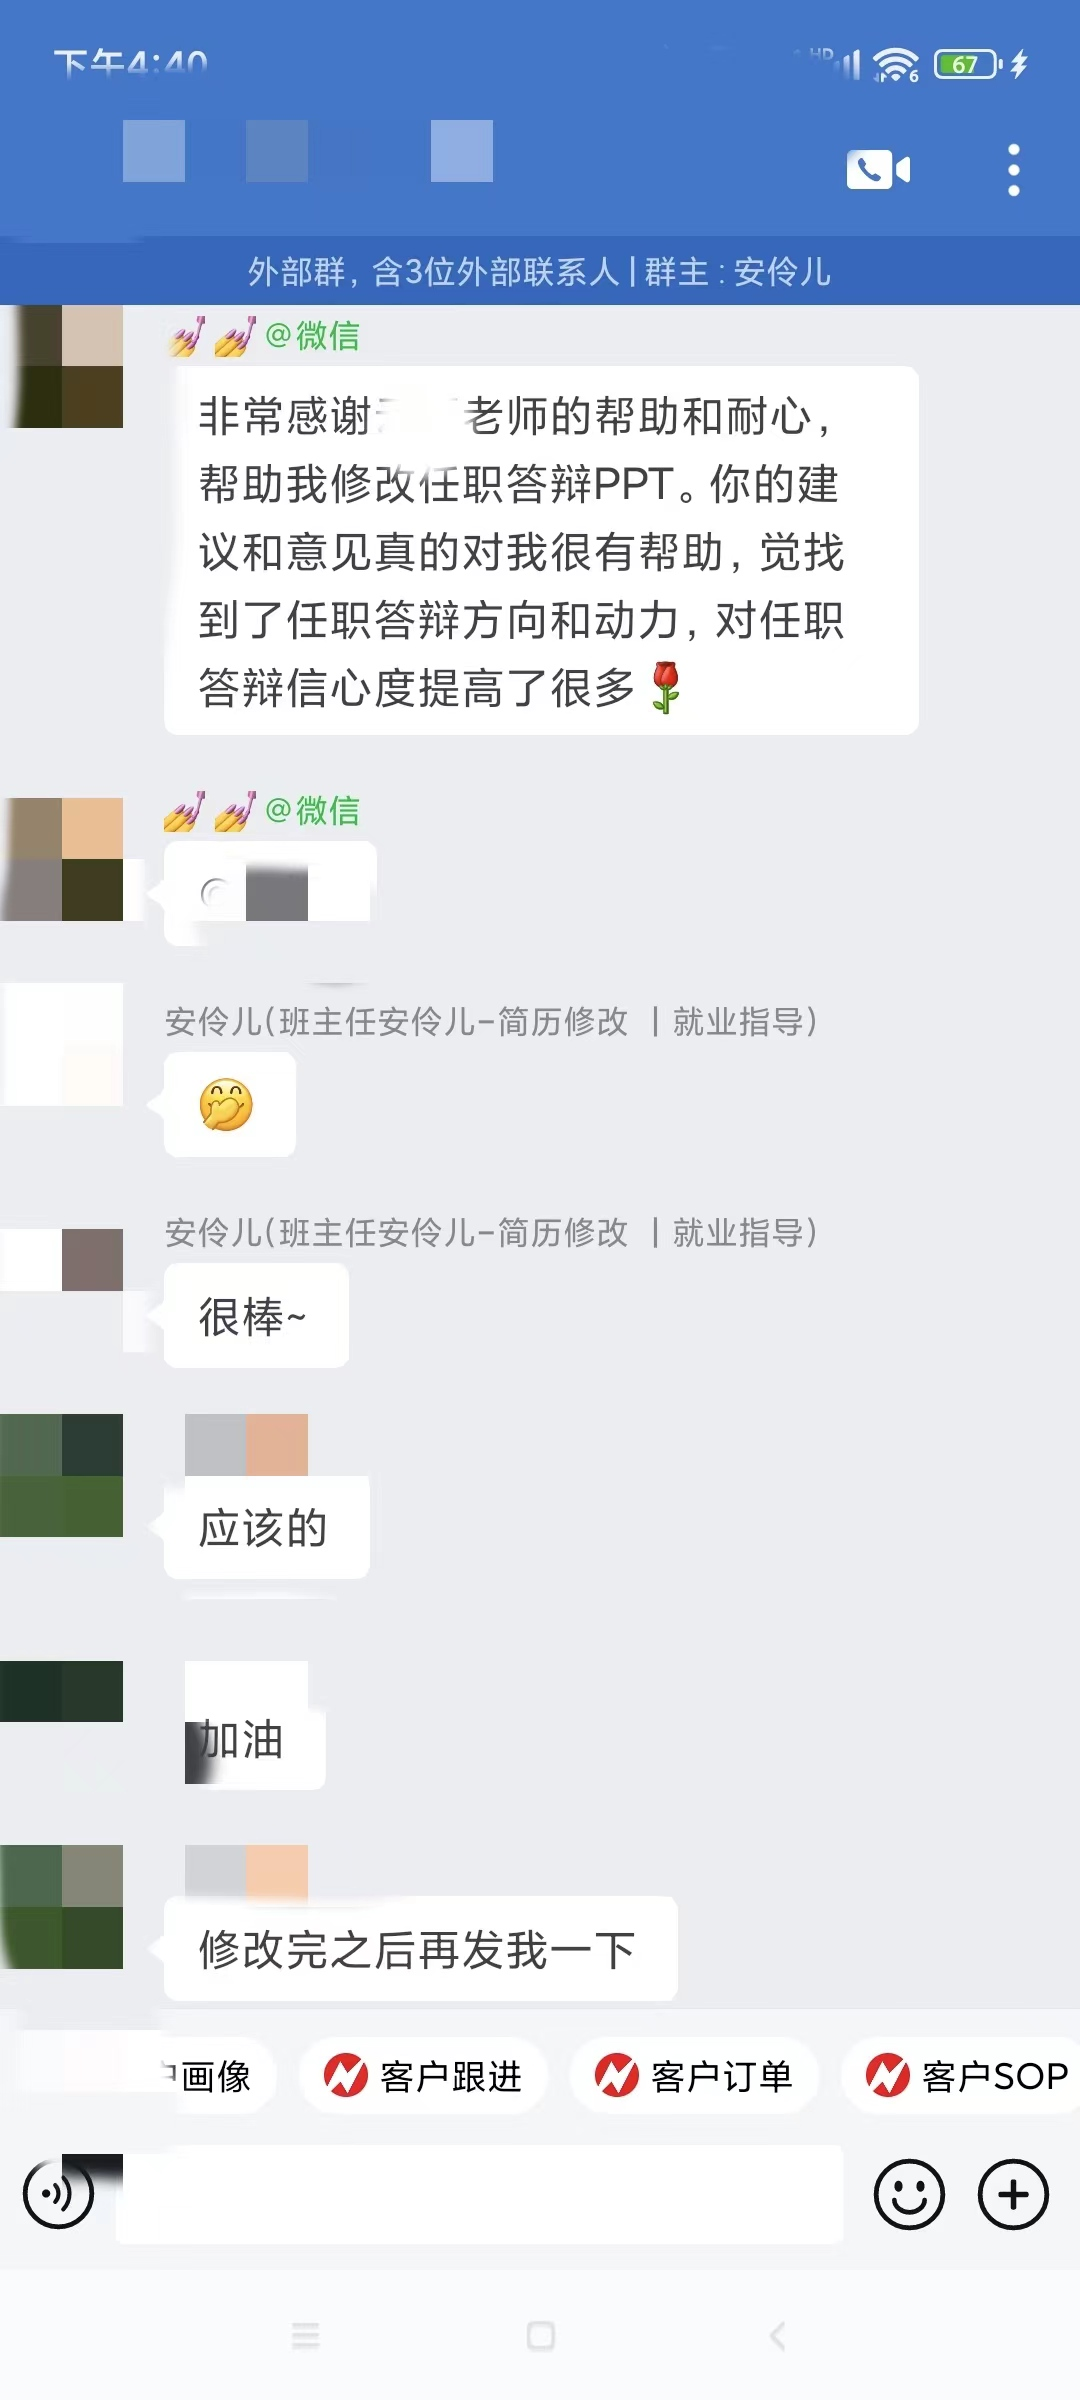Open the three-dot more options menu

(1013, 170)
